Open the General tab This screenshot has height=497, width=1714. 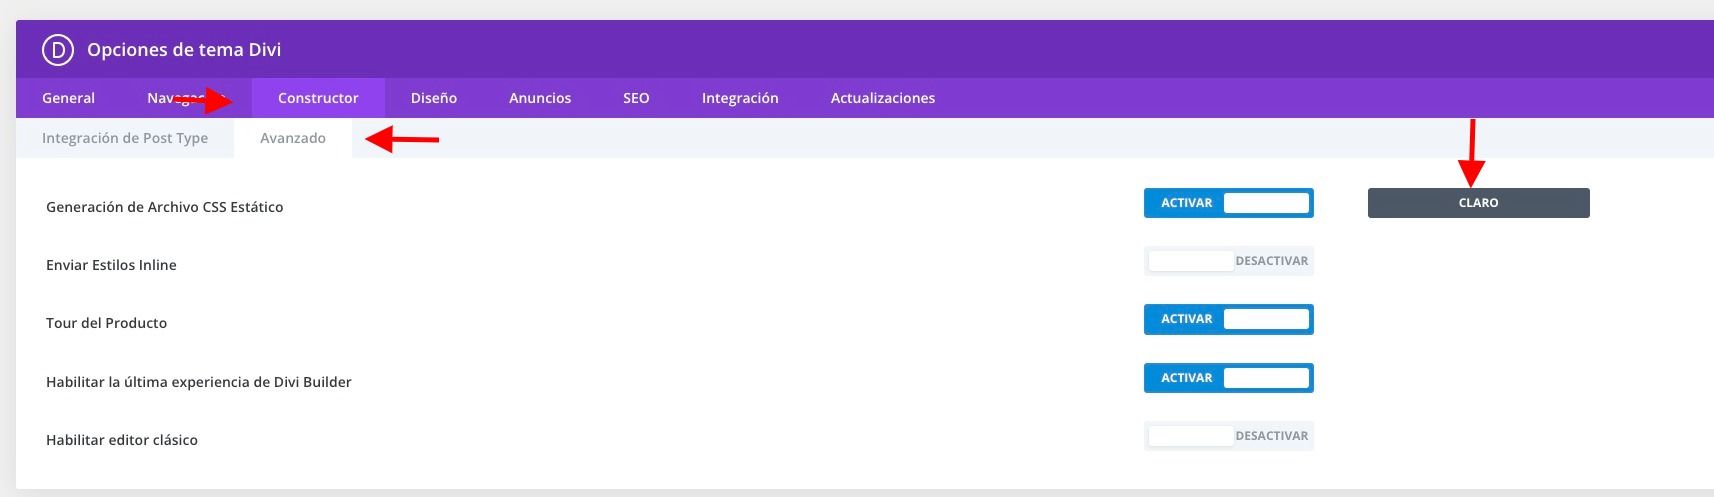[x=68, y=98]
